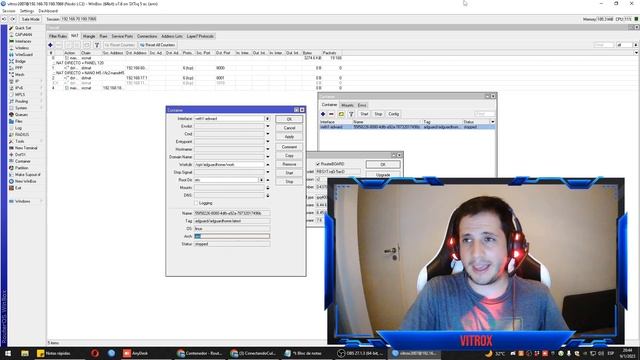Screen dimensions: 640x360
Task: Open Bridge in the sidebar
Action: pyautogui.click(x=20, y=61)
